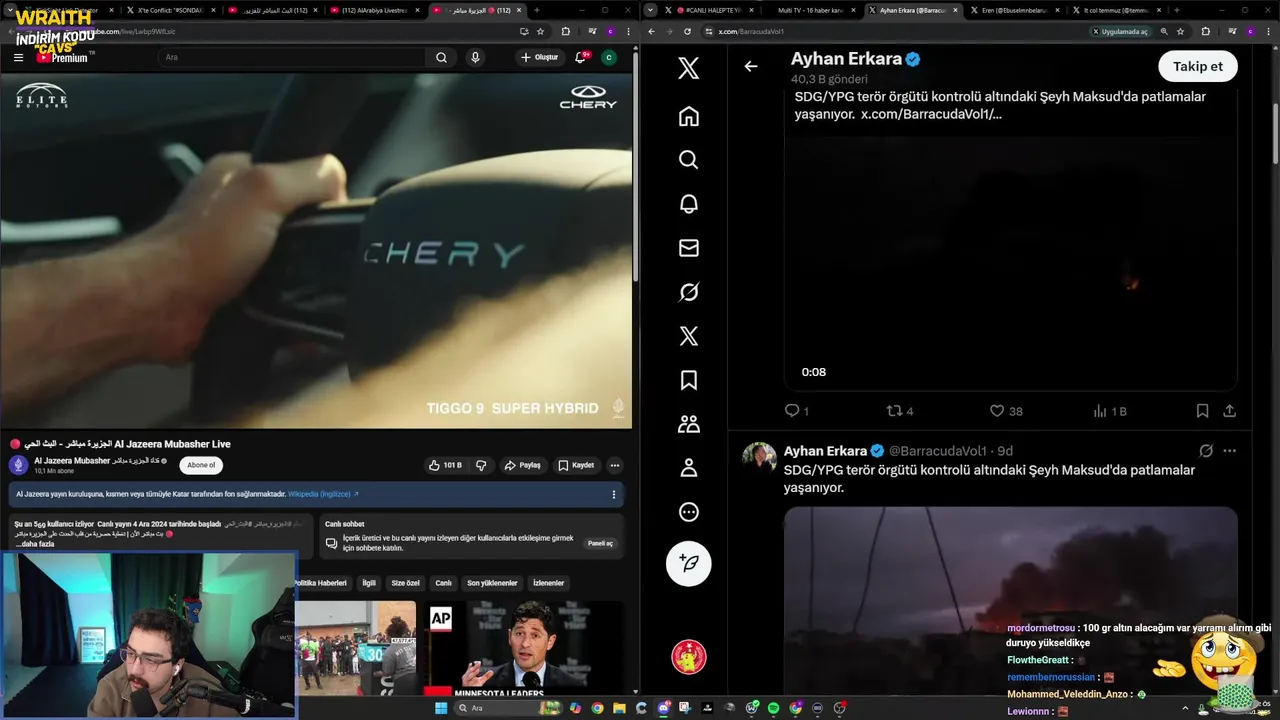The width and height of the screenshot is (1280, 720).
Task: Click the X logo at sidebar top
Action: [x=688, y=68]
